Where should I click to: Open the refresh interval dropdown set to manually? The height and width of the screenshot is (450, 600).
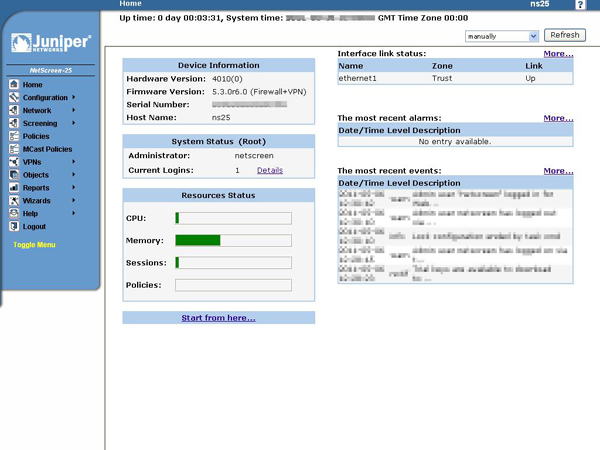tap(502, 36)
